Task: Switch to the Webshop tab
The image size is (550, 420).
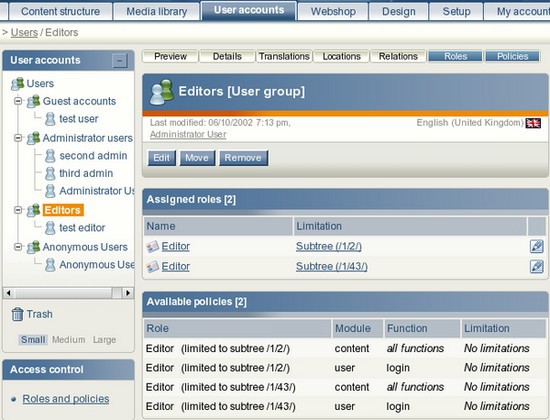Action: coord(333,11)
